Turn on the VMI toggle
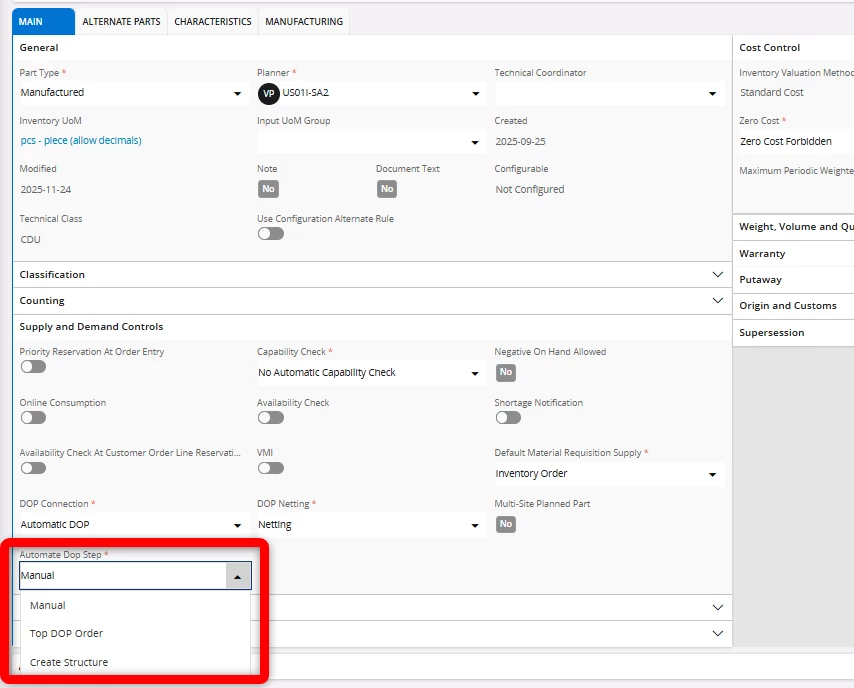 point(270,468)
